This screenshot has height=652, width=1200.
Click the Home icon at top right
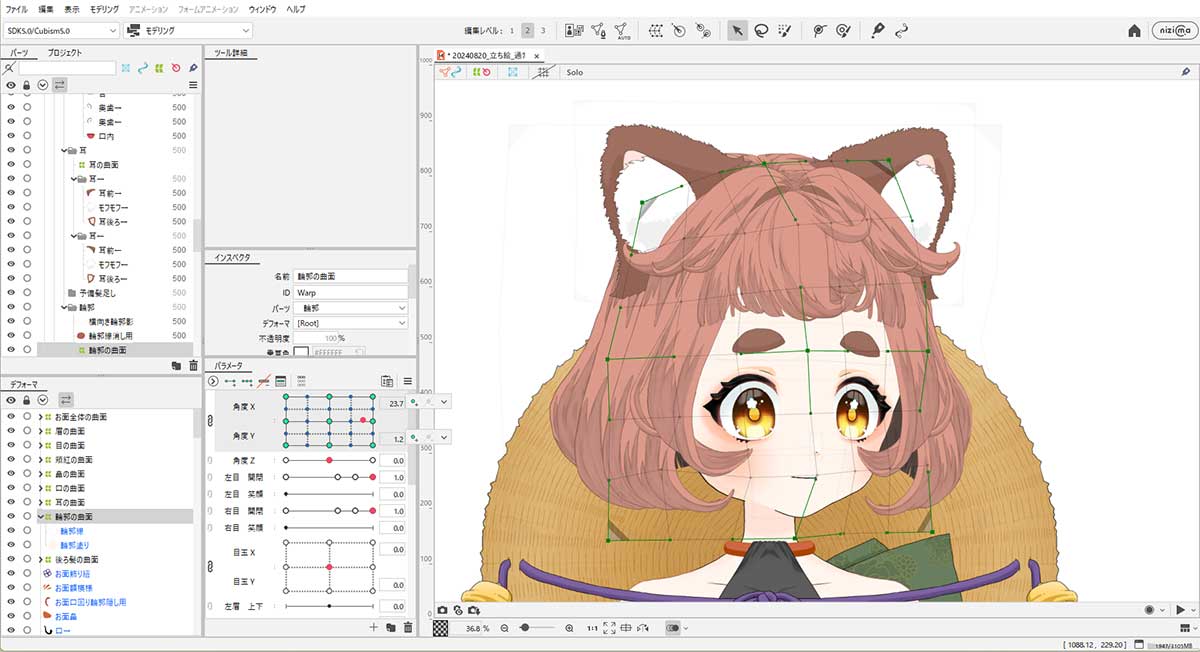(1134, 31)
